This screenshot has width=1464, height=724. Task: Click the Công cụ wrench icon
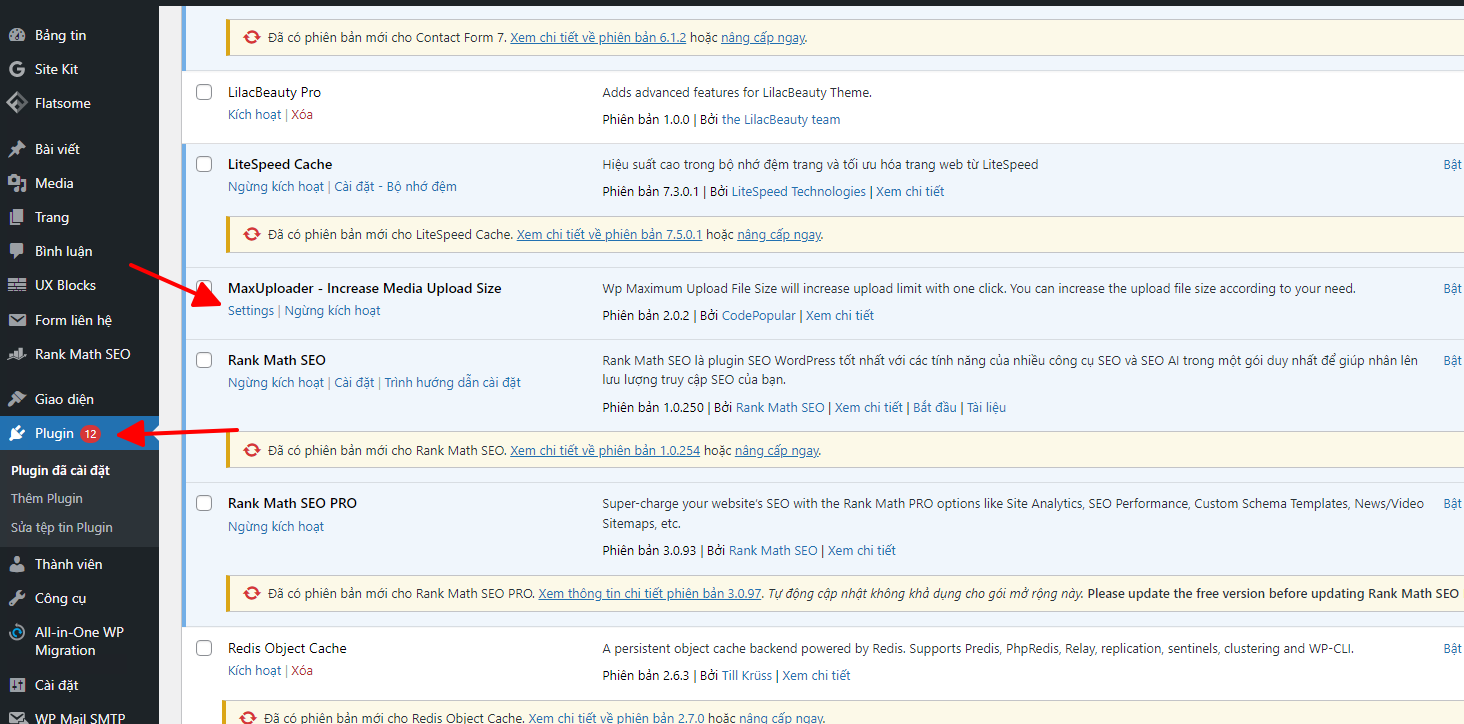click(x=17, y=598)
